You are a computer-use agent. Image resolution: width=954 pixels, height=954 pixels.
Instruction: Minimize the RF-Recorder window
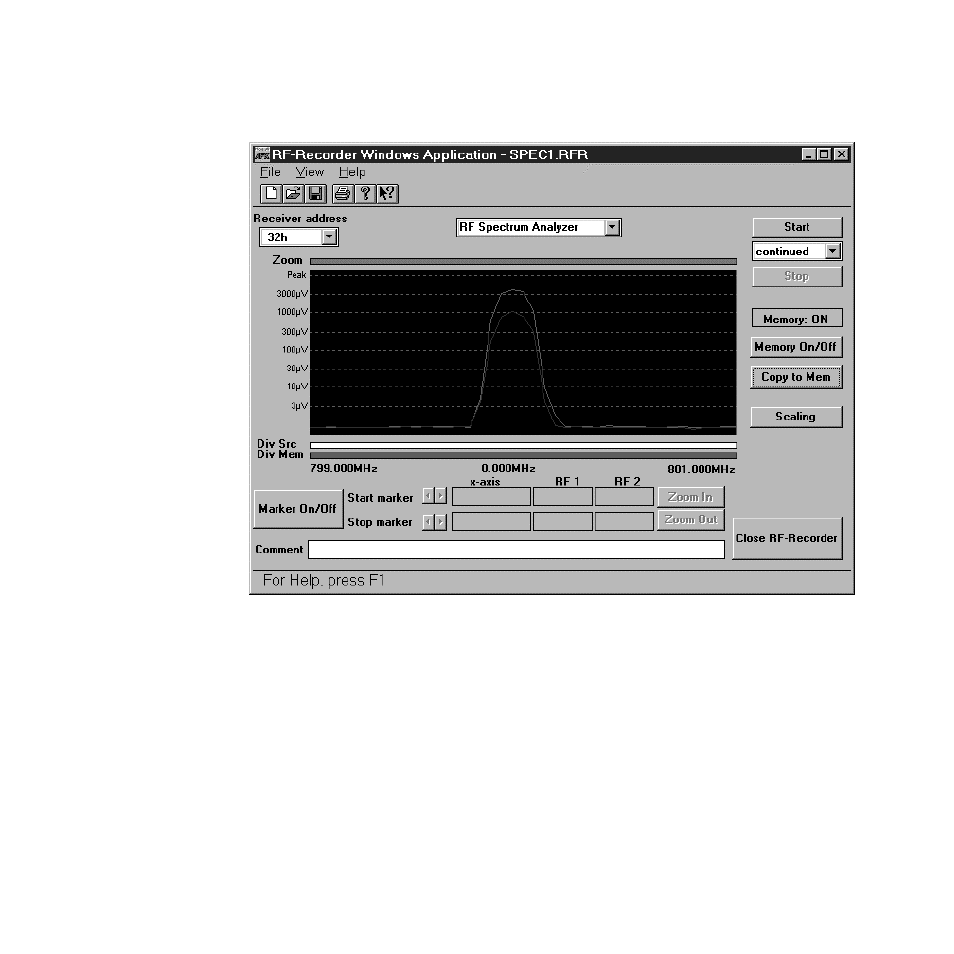pos(809,155)
